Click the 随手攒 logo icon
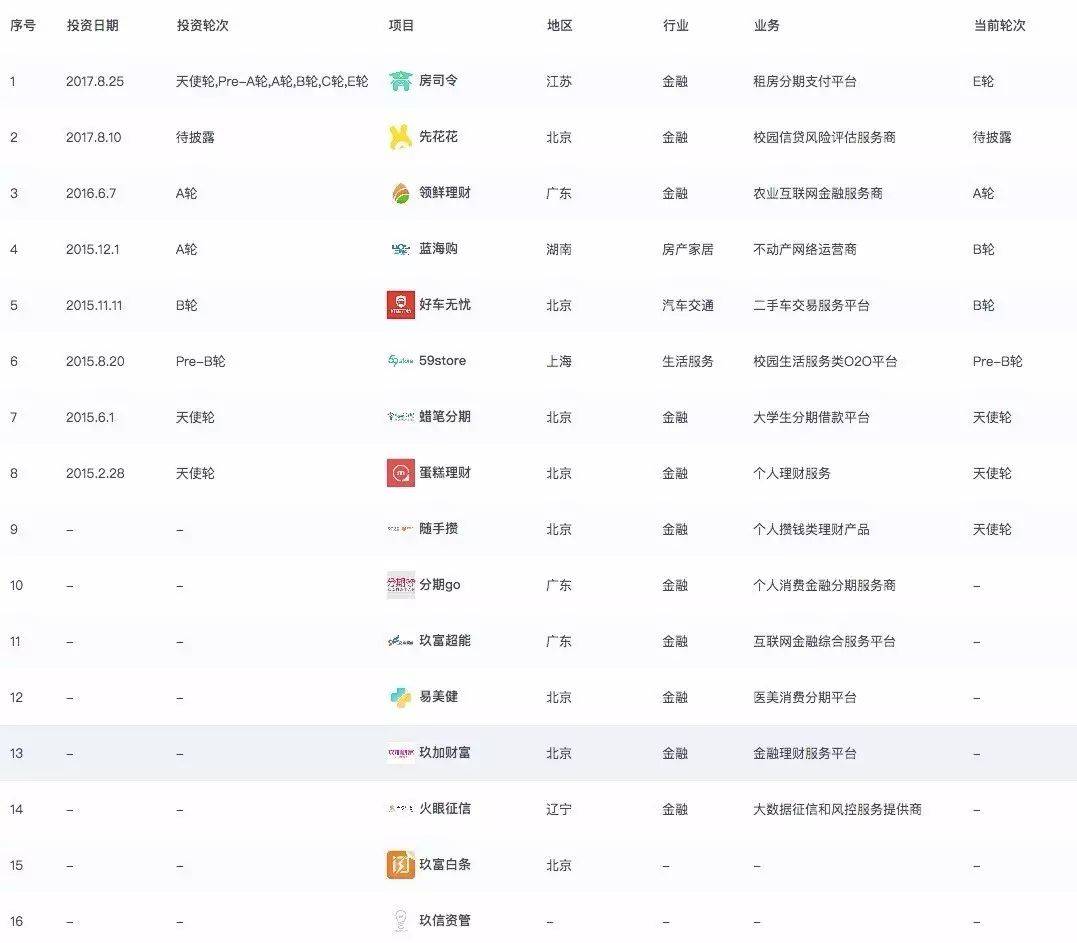This screenshot has width=1077, height=943. [400, 530]
